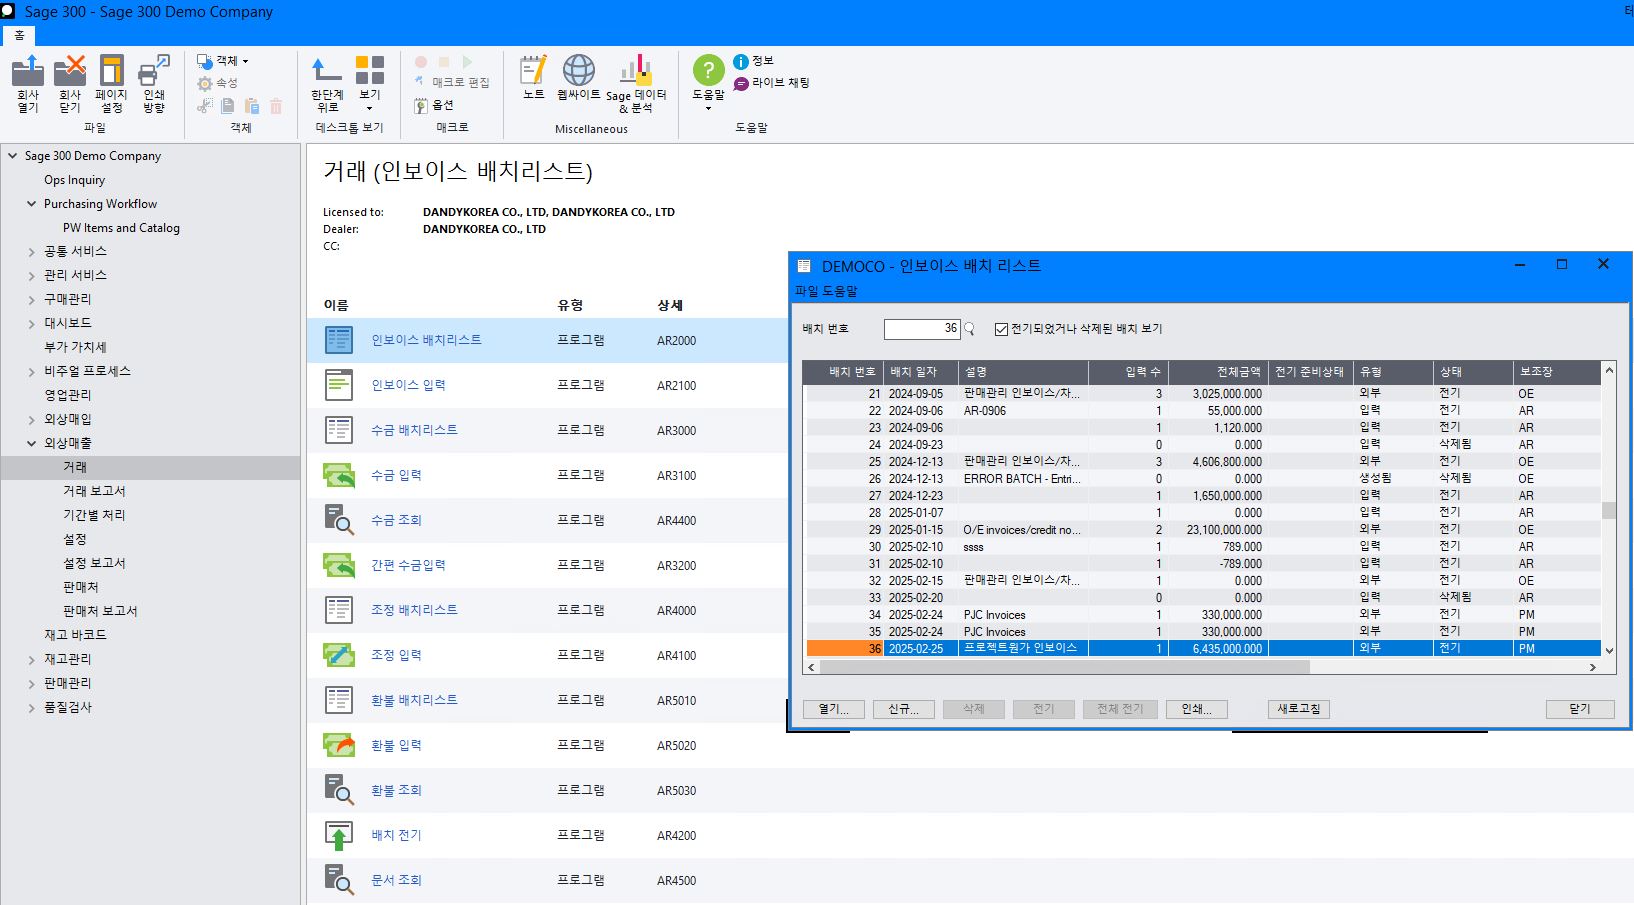Click the 배치 번호 input field

922,329
